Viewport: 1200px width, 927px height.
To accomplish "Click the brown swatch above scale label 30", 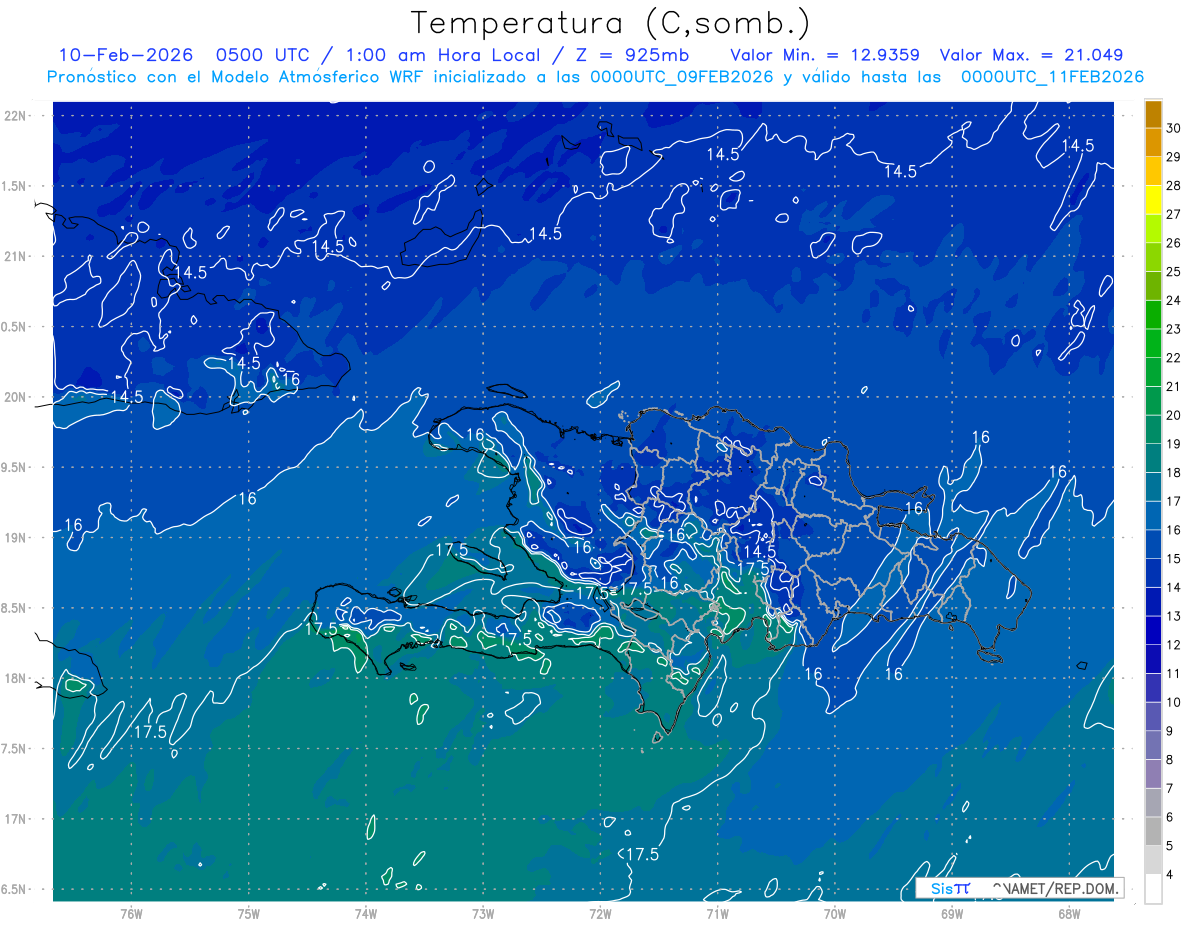I will tap(1153, 115).
